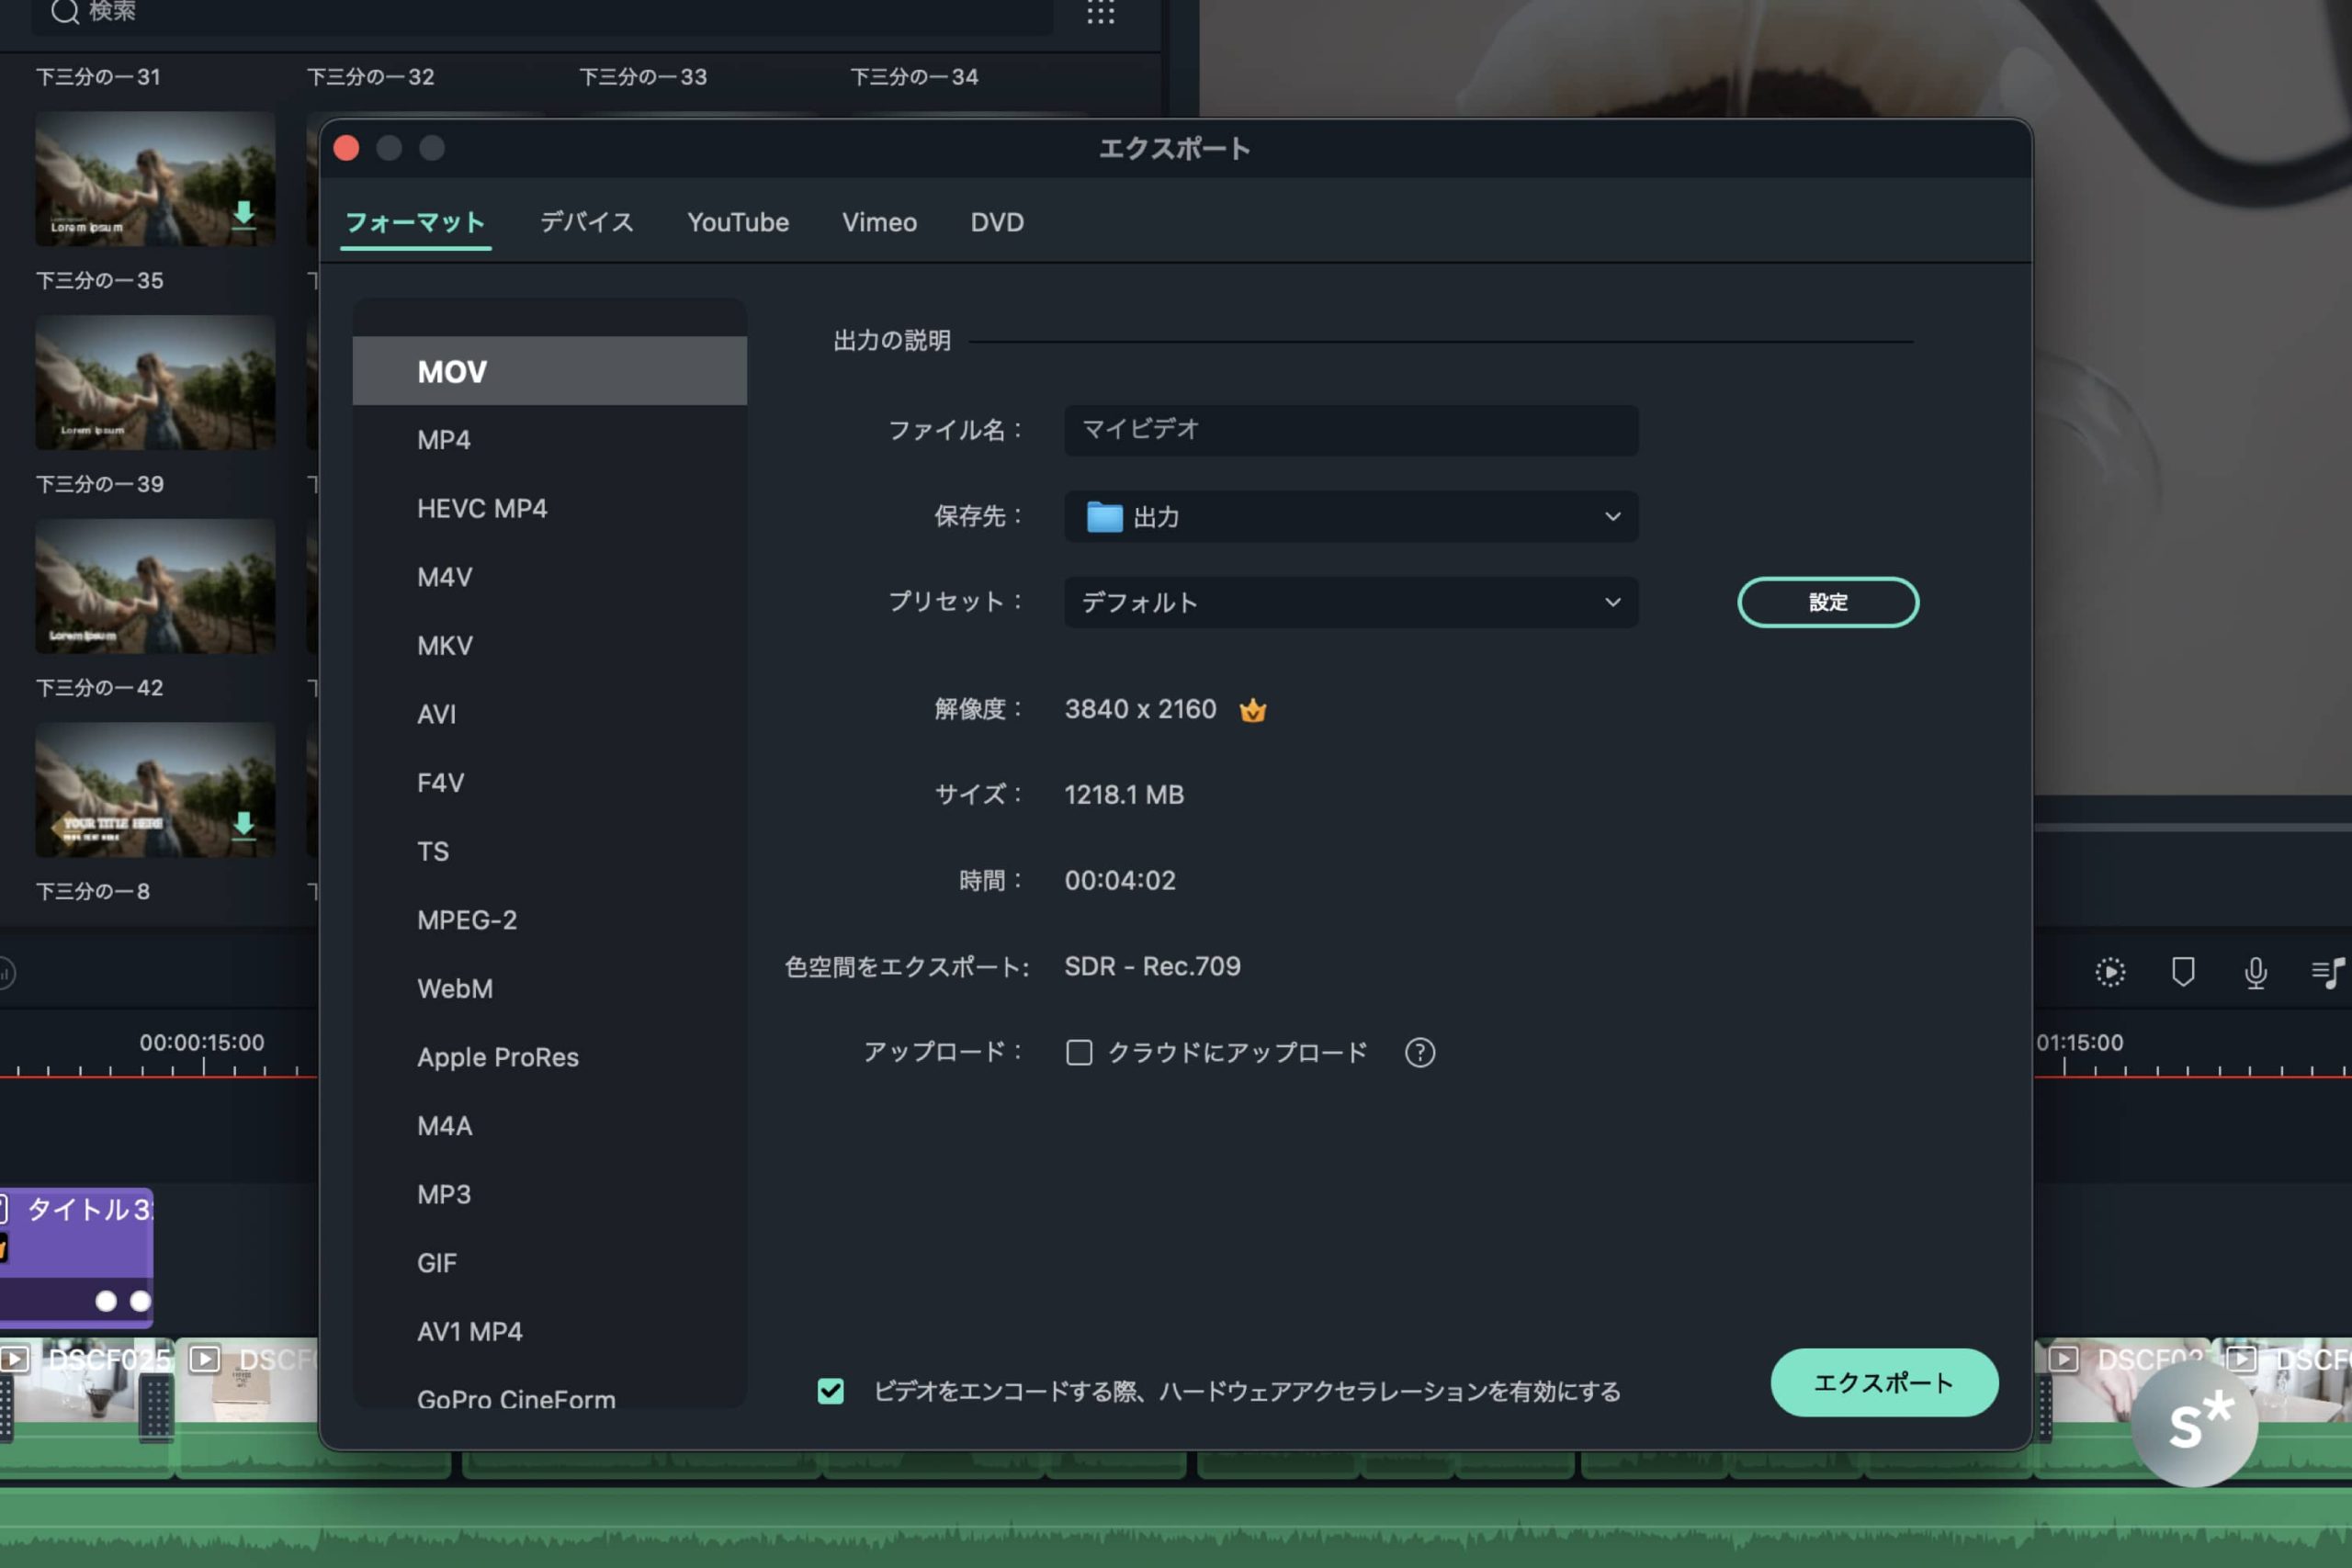Click the green エクスポート button
The image size is (2352, 1568).
1883,1382
